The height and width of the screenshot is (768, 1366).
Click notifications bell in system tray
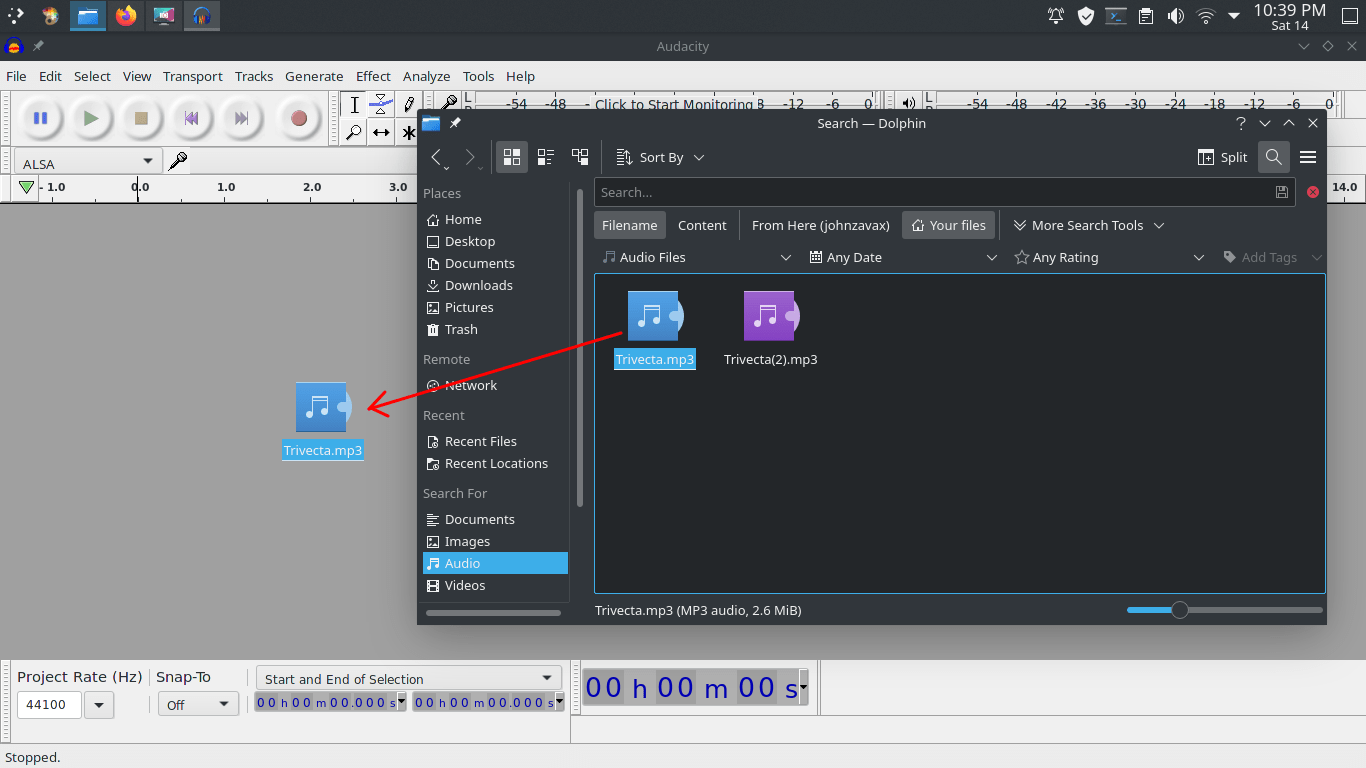(1056, 16)
